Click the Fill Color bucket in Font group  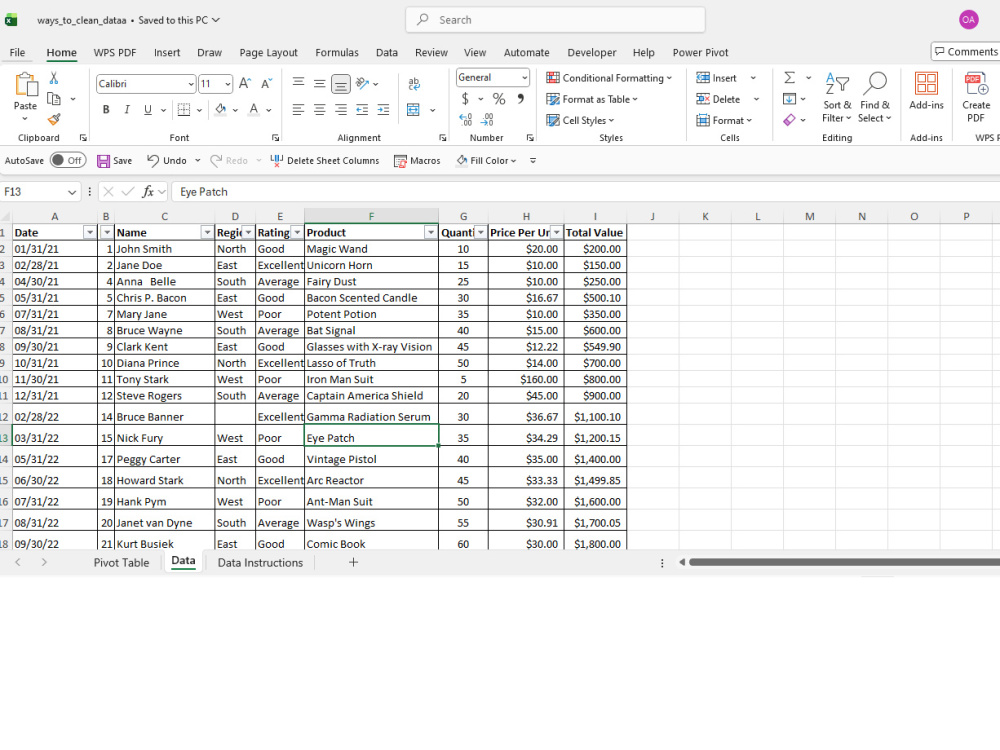click(221, 110)
